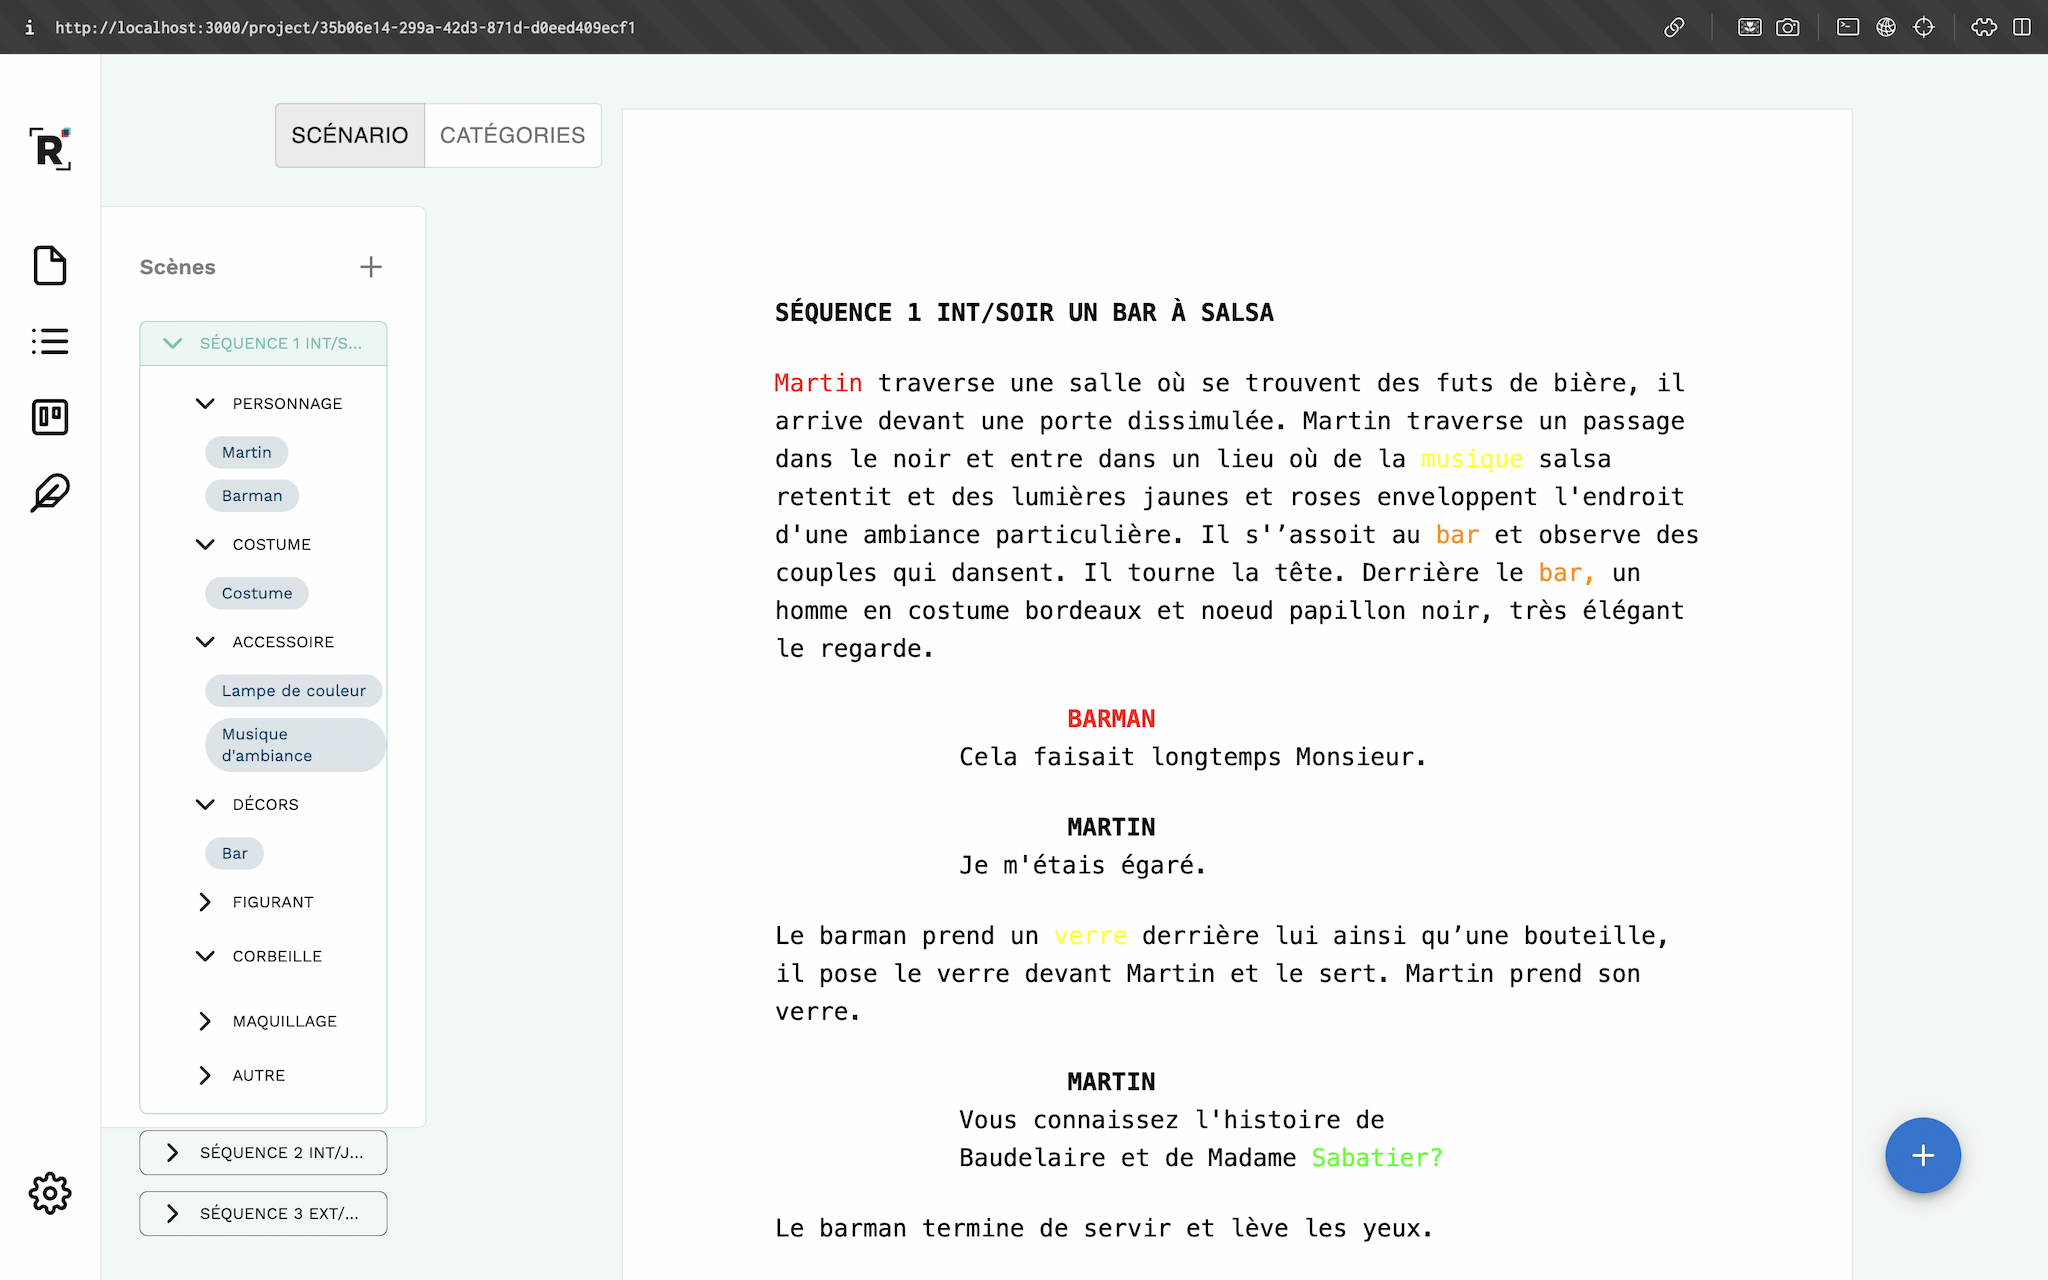Select the SCÉNARIO tab

[x=349, y=134]
